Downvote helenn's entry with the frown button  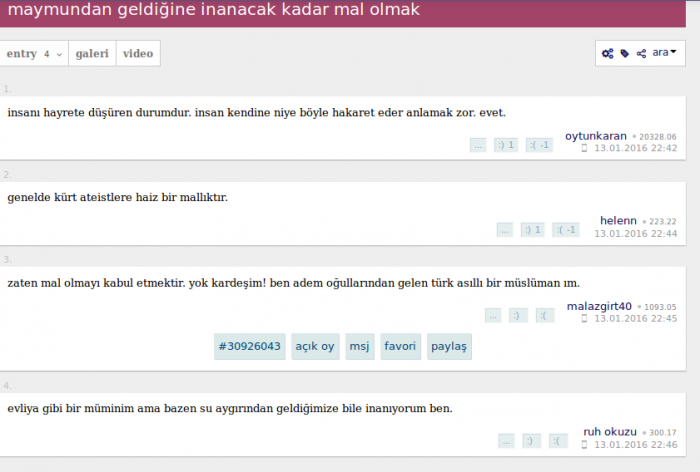tap(566, 230)
